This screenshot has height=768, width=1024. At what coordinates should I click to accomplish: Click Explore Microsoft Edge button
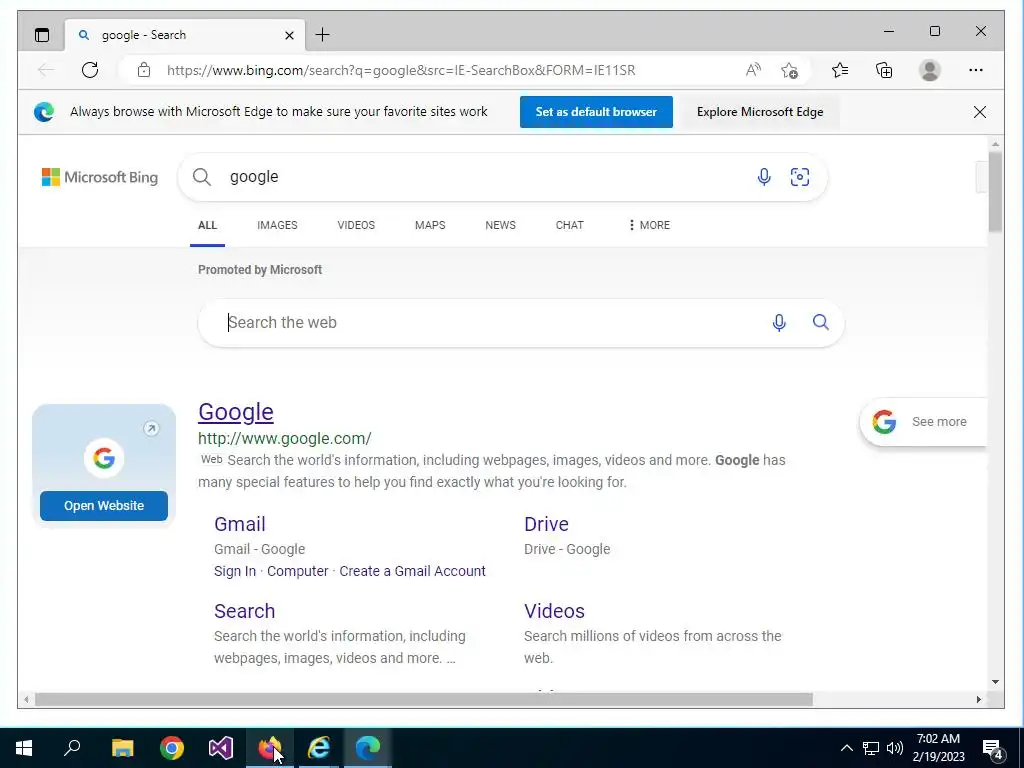pos(760,112)
